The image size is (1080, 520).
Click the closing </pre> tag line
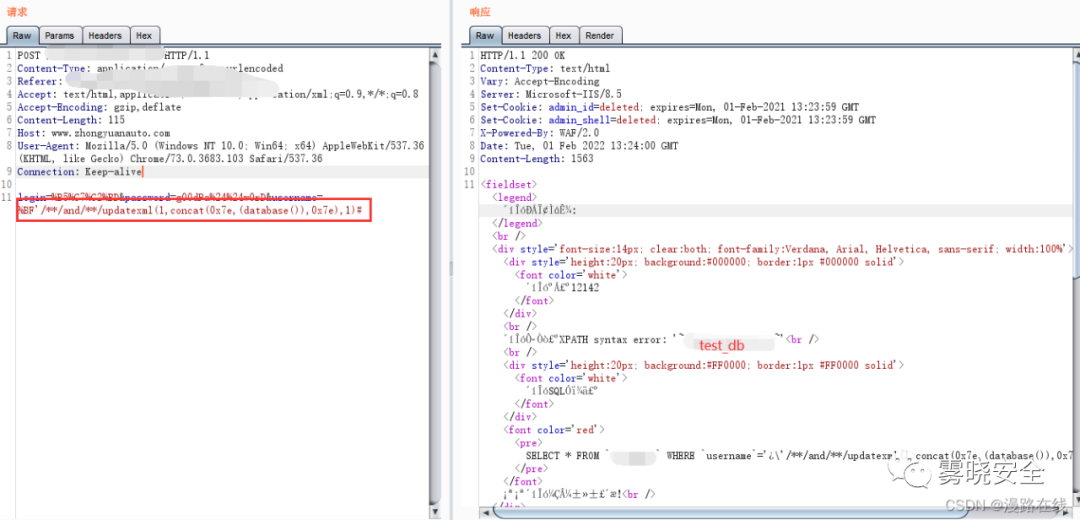click(x=530, y=468)
